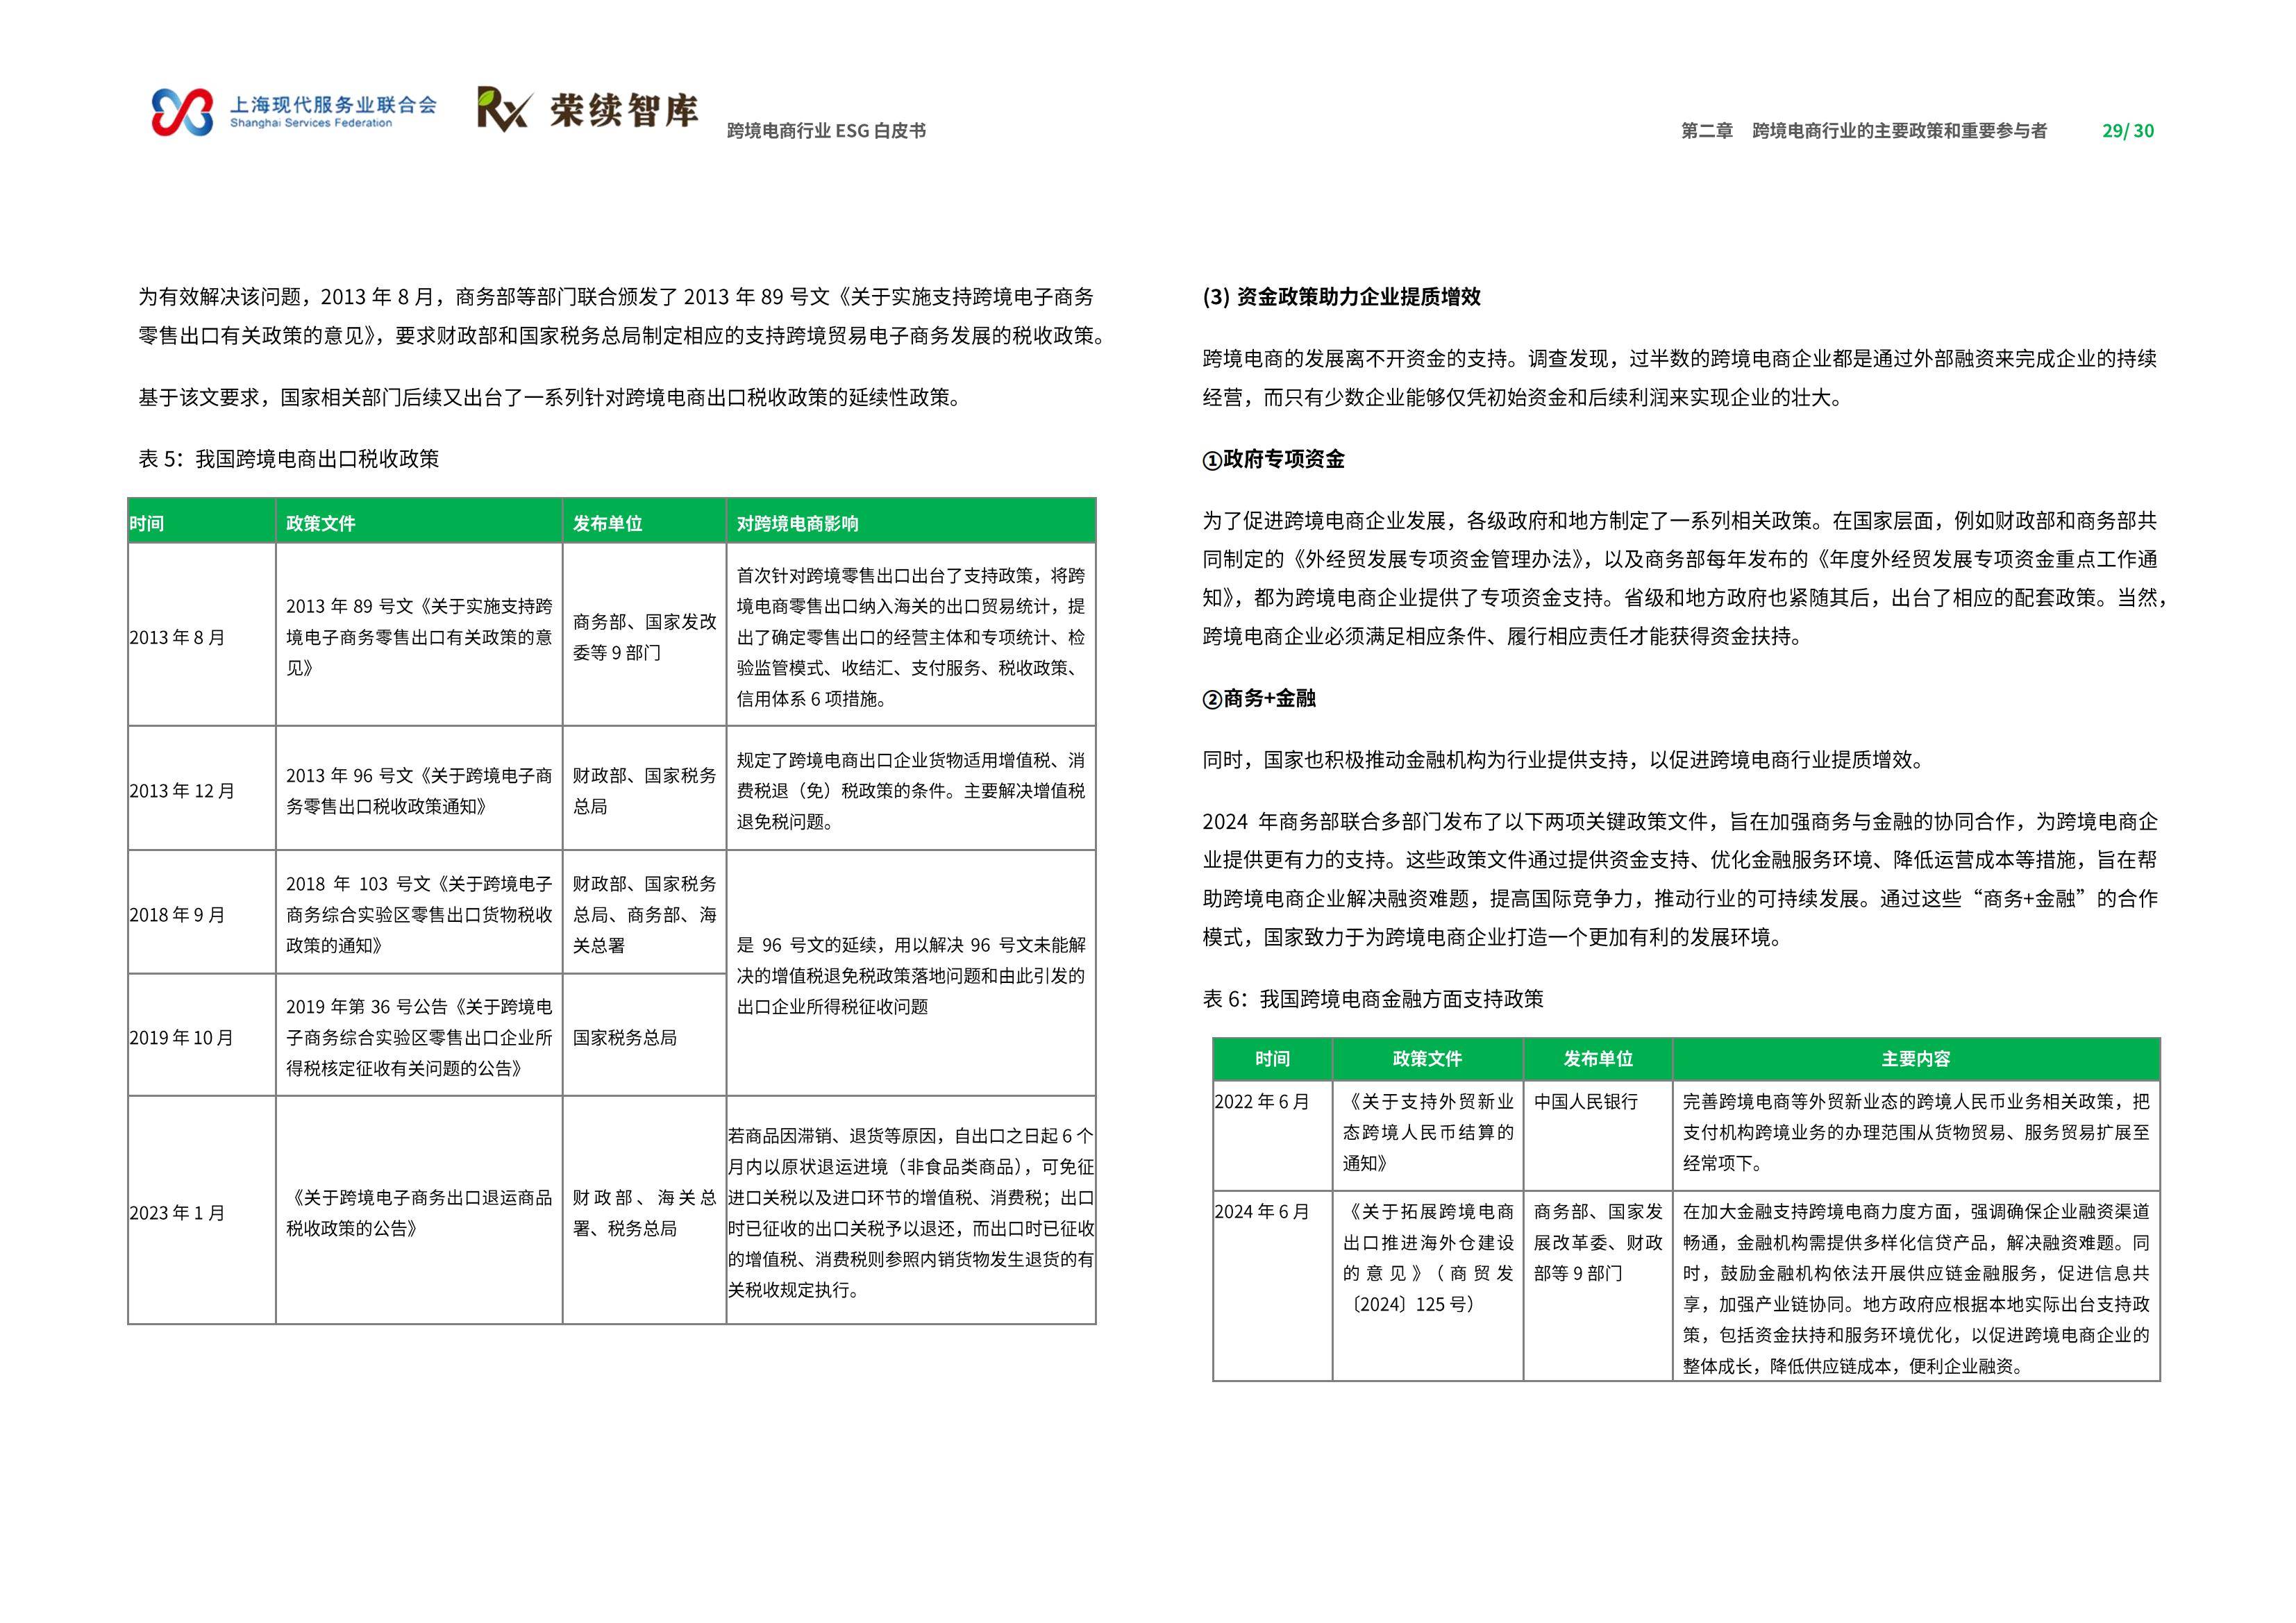Click the 2018 年 9 月 row date cell
This screenshot has width=2296, height=1623.
tap(202, 913)
